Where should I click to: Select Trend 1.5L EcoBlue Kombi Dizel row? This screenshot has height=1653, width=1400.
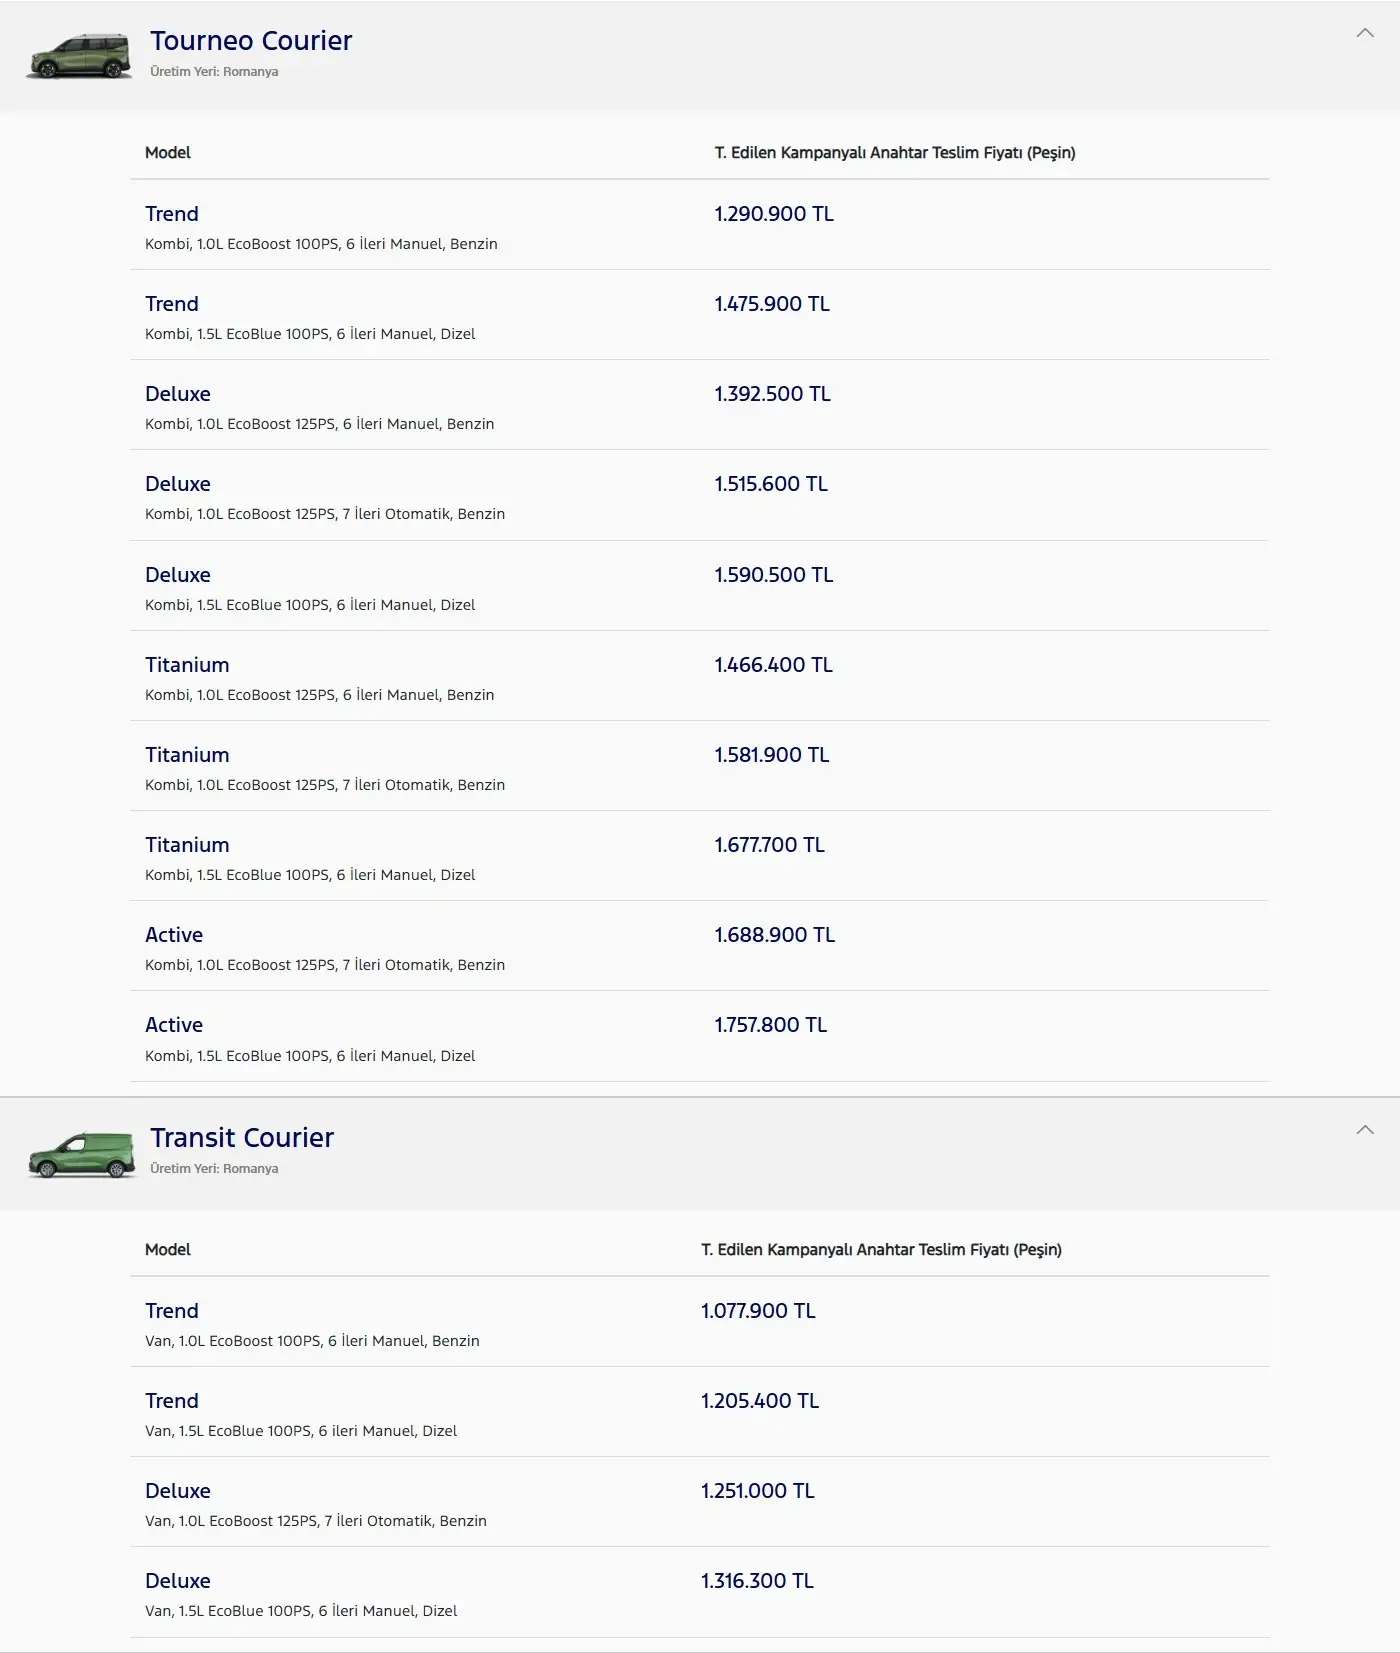tap(700, 316)
